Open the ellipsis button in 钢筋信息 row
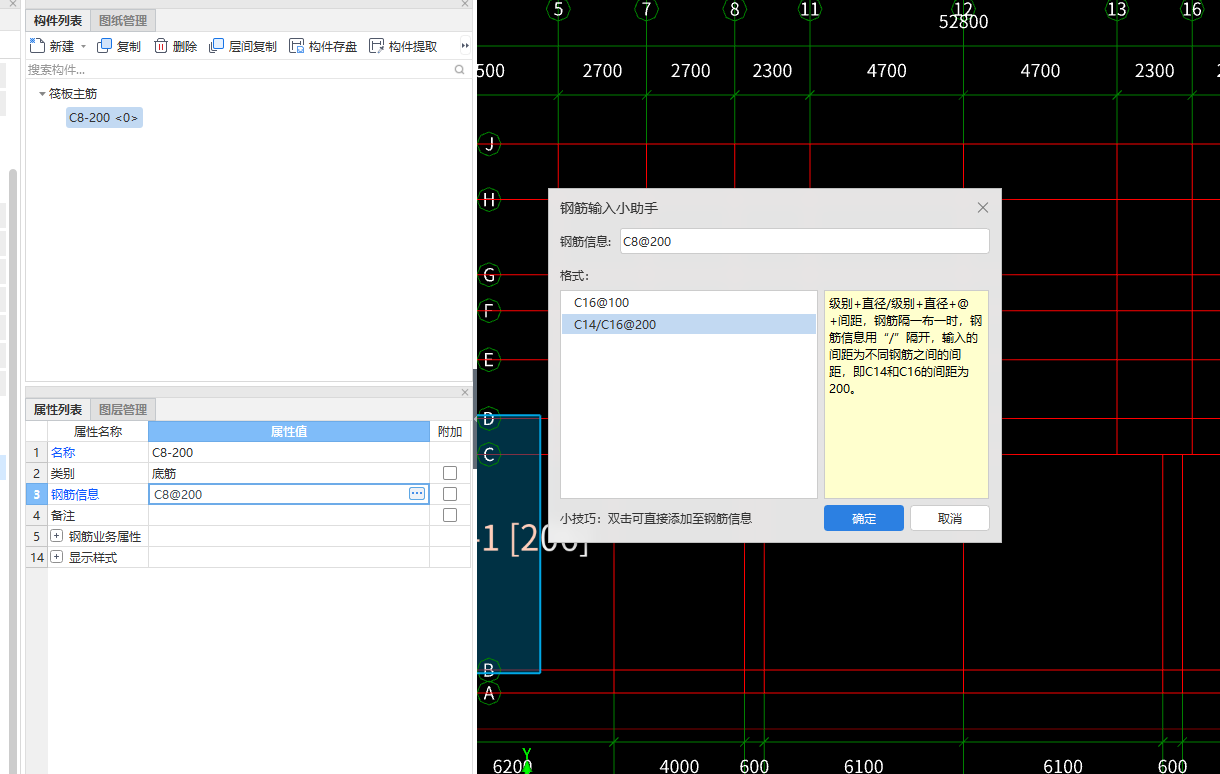This screenshot has width=1220, height=774. point(417,494)
